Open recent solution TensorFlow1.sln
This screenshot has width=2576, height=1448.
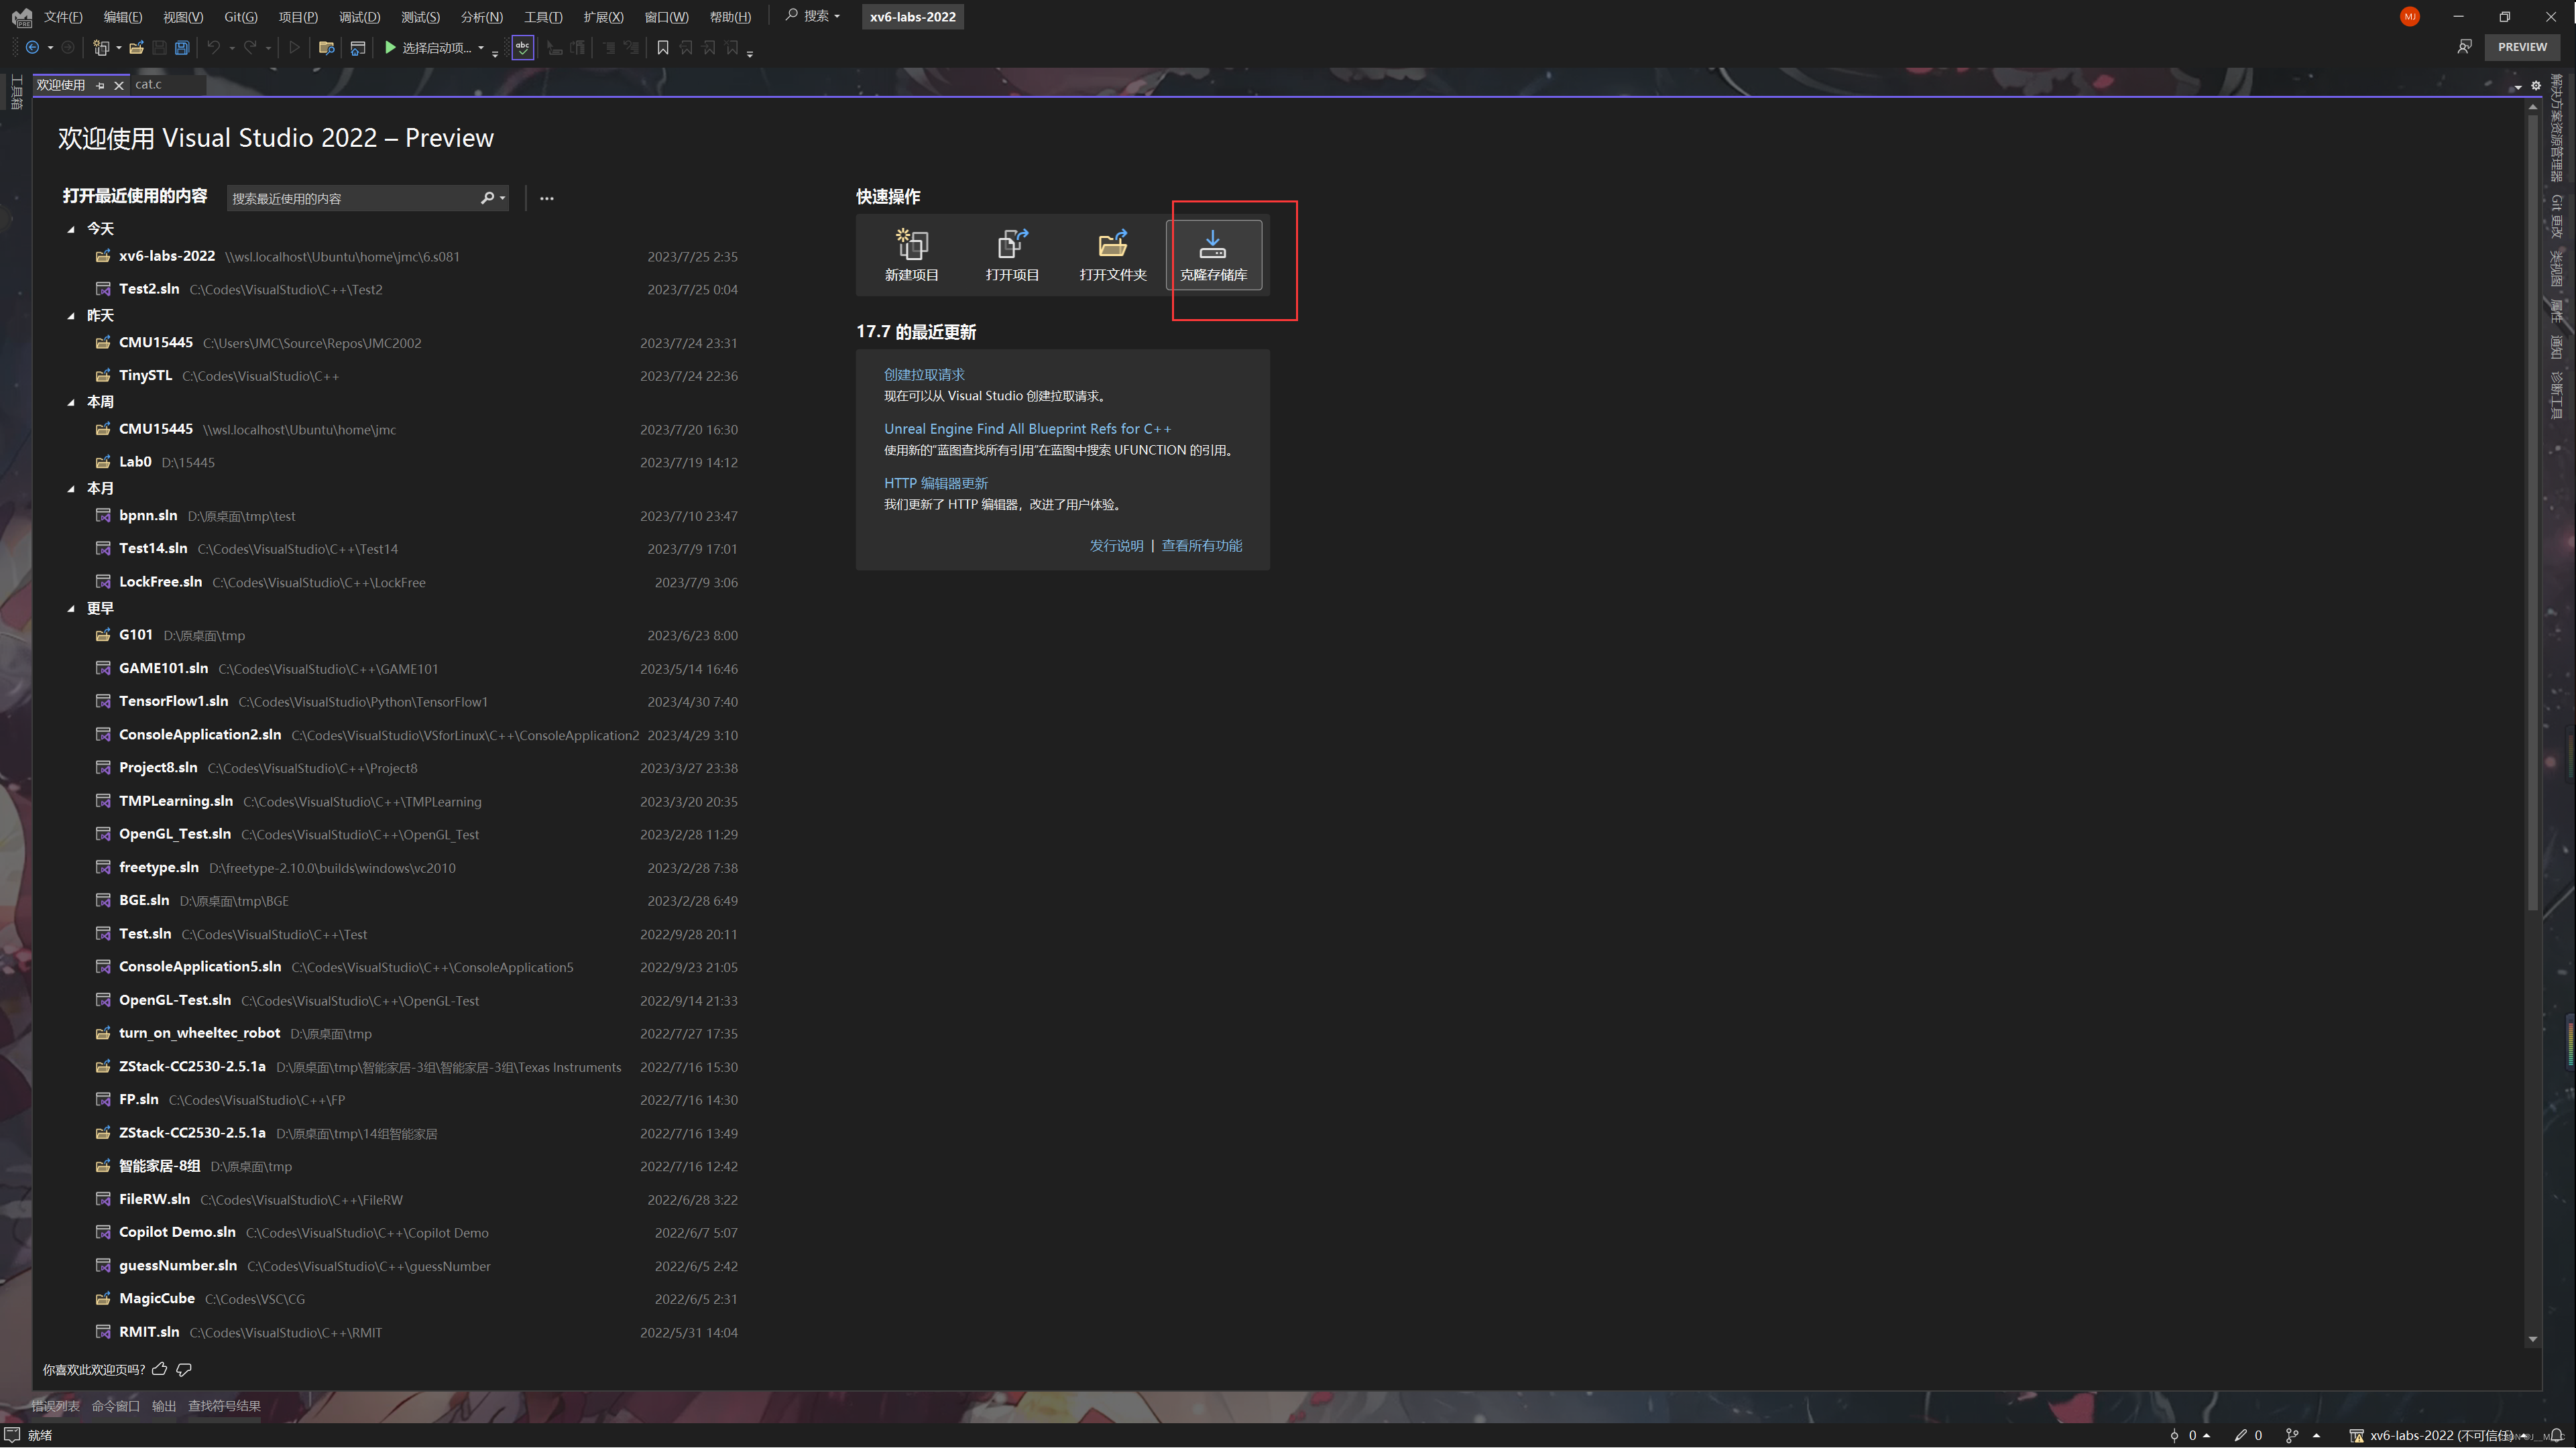tap(416, 701)
